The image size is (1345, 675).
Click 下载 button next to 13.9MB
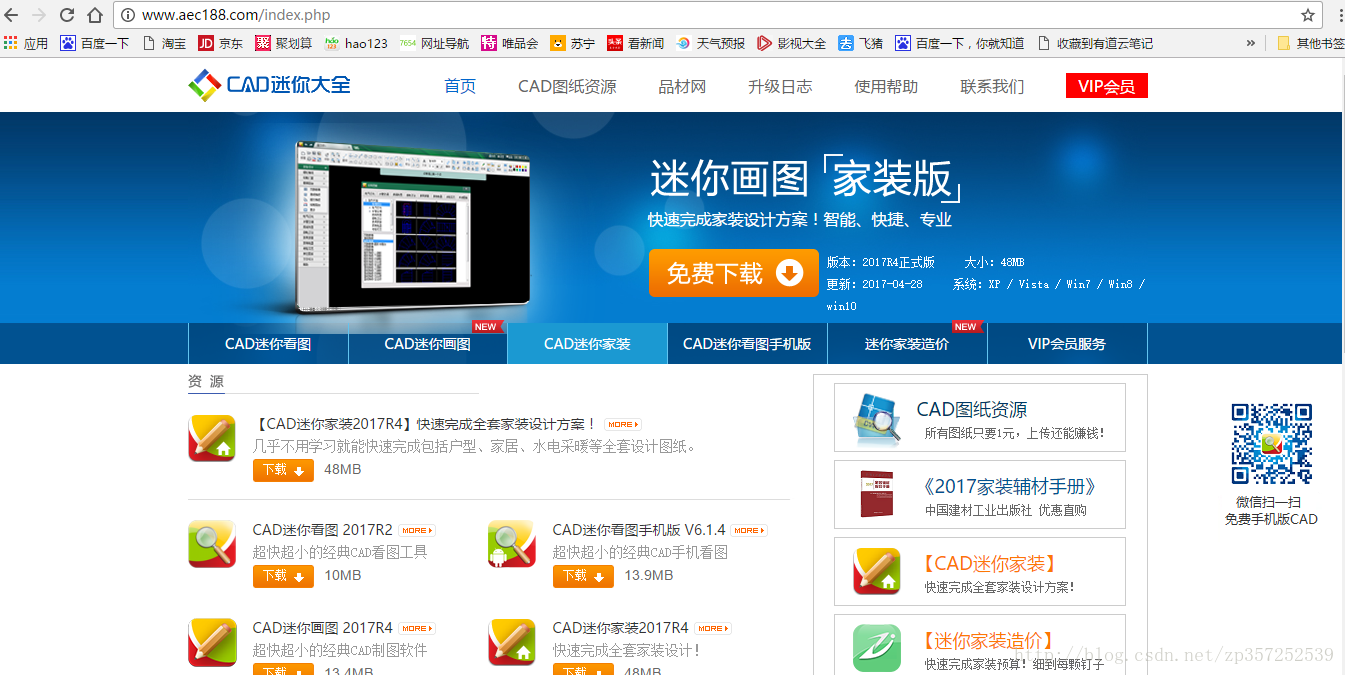[x=583, y=576]
